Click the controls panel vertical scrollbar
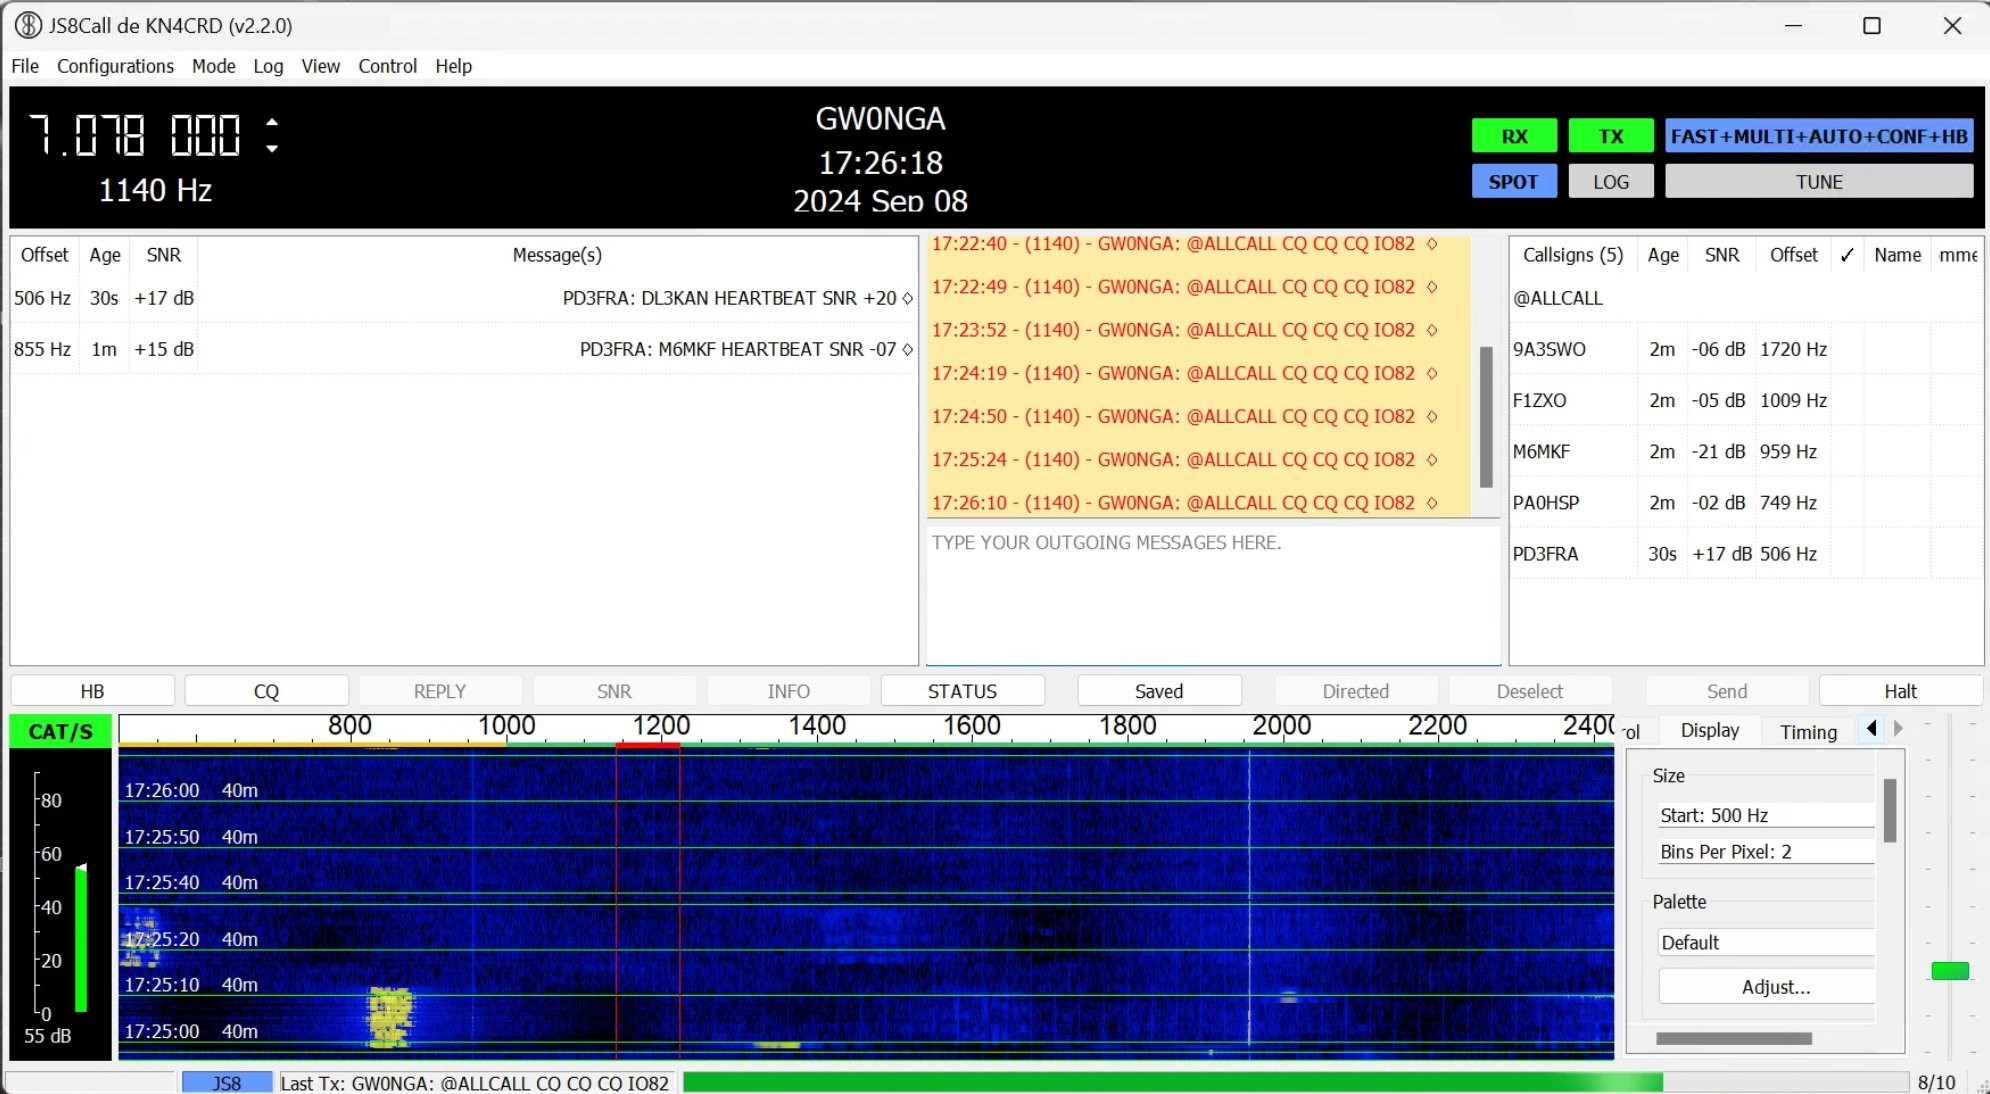 pos(1889,810)
